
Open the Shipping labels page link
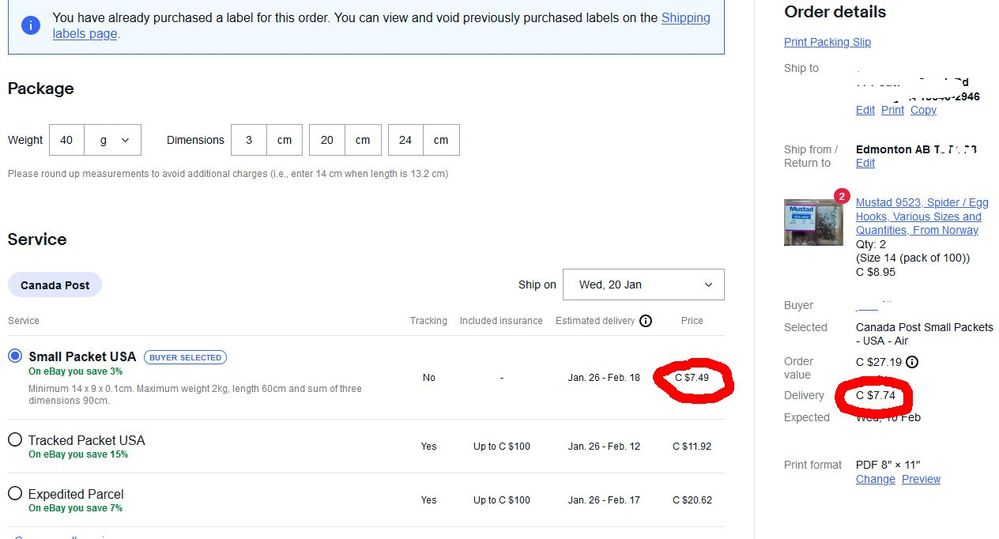click(x=686, y=18)
